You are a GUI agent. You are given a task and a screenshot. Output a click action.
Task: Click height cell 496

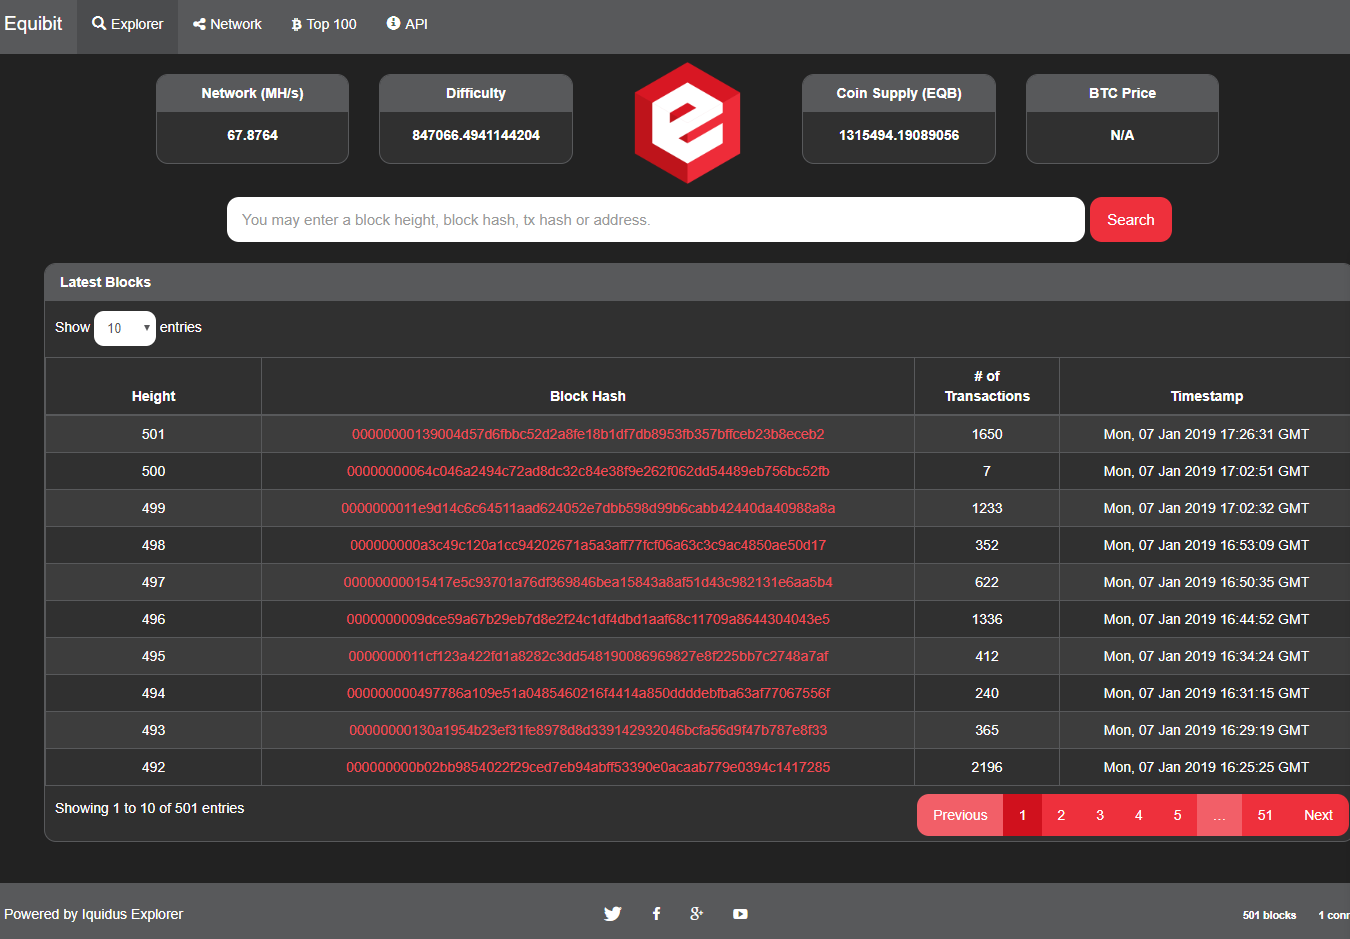tap(153, 619)
